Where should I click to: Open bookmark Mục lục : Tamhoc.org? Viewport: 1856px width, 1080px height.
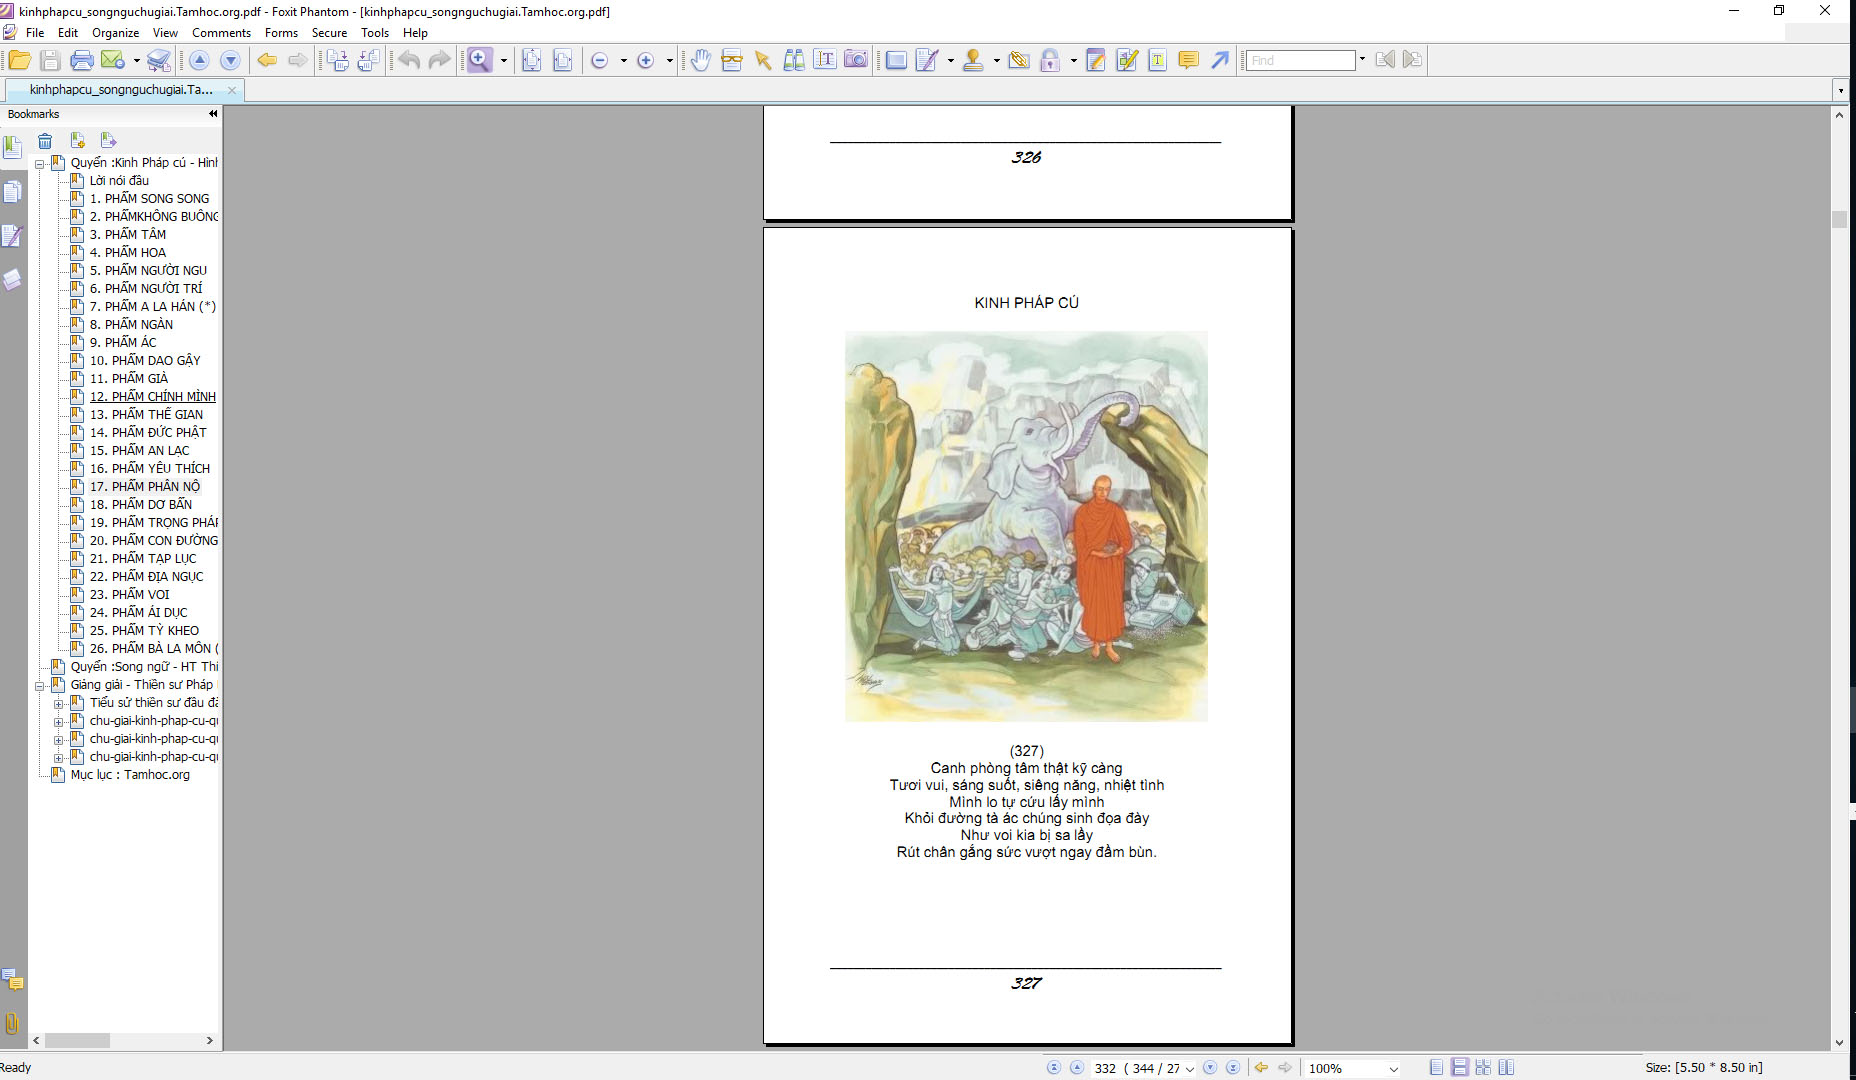click(x=130, y=775)
